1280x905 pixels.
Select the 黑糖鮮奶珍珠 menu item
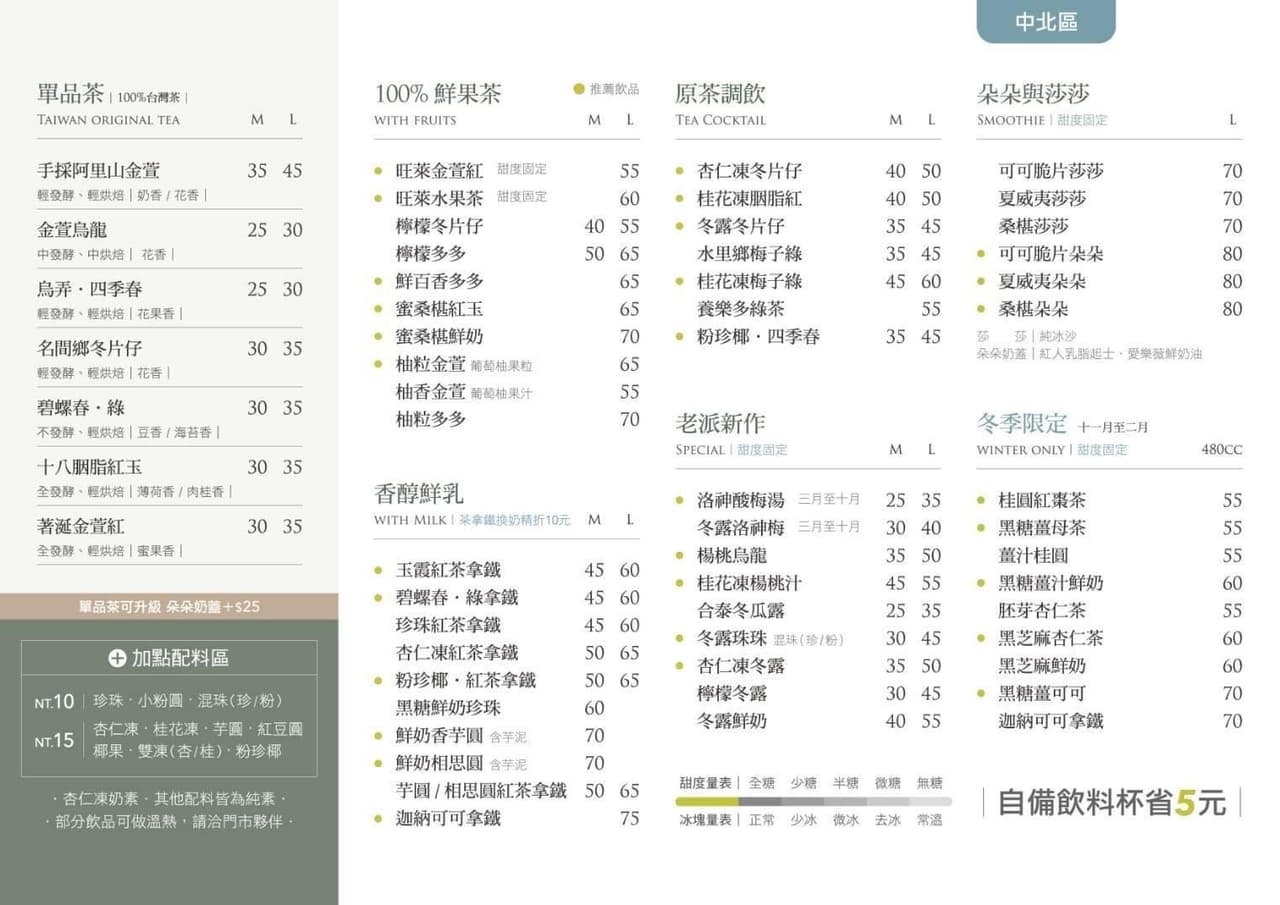(x=448, y=708)
